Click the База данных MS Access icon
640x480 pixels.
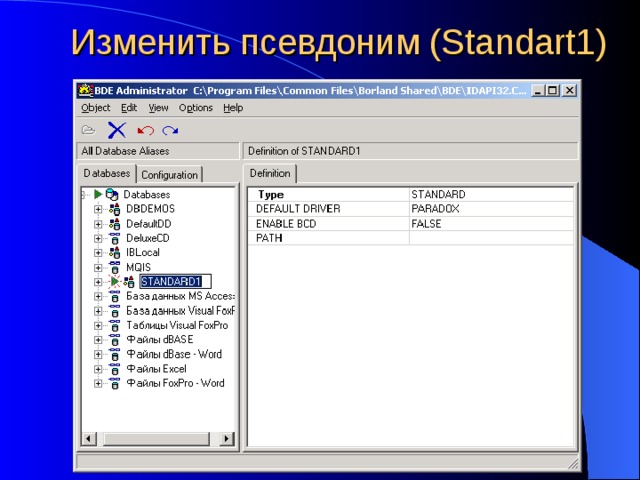click(x=115, y=296)
